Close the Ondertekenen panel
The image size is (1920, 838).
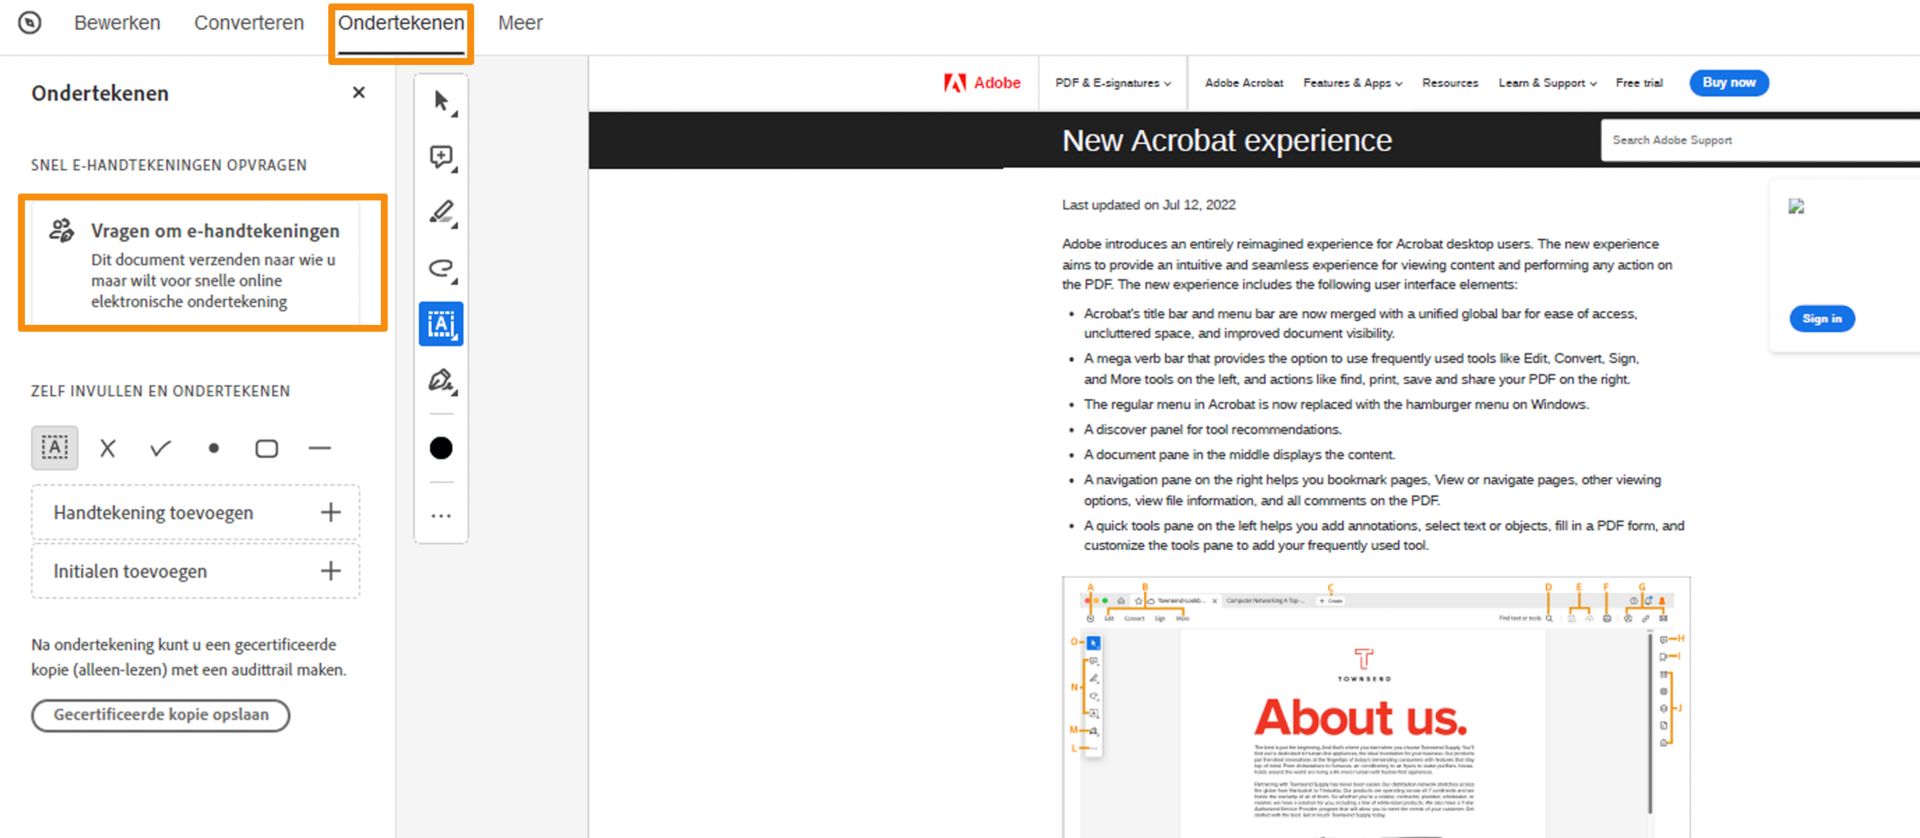pos(359,92)
